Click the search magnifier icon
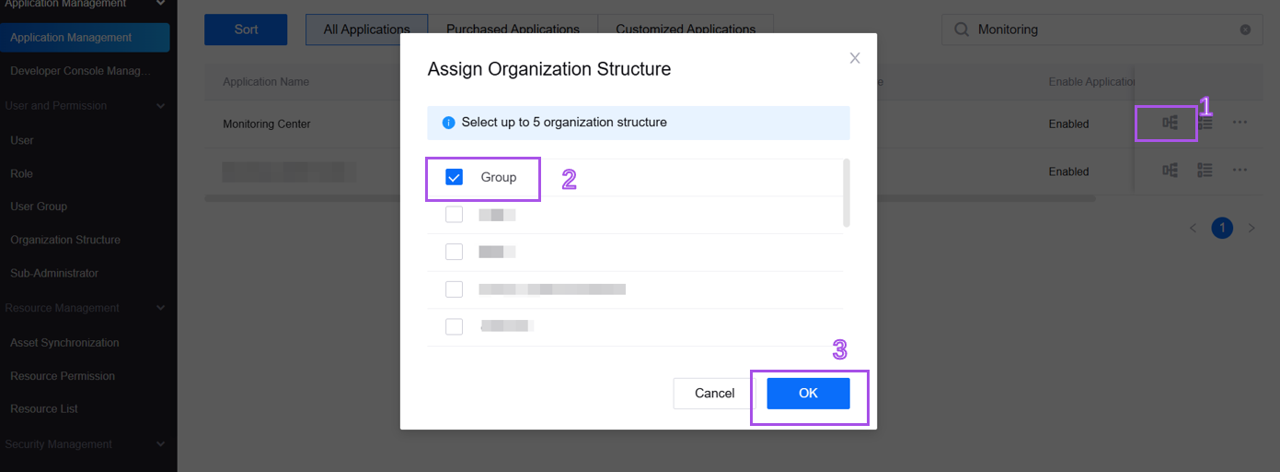1280x472 pixels. (x=961, y=30)
